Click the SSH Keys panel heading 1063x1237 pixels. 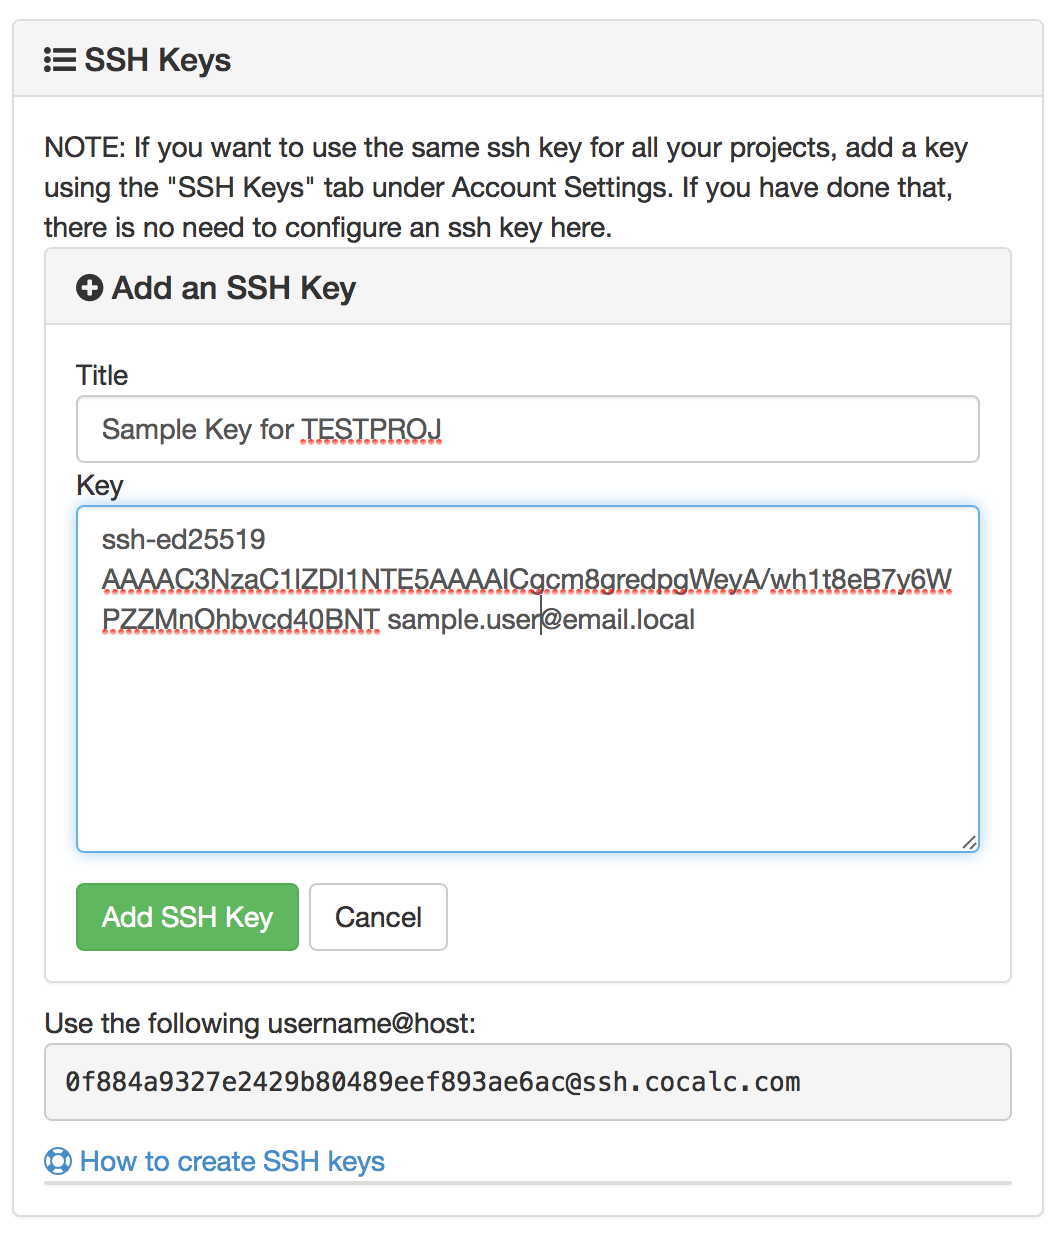click(157, 60)
